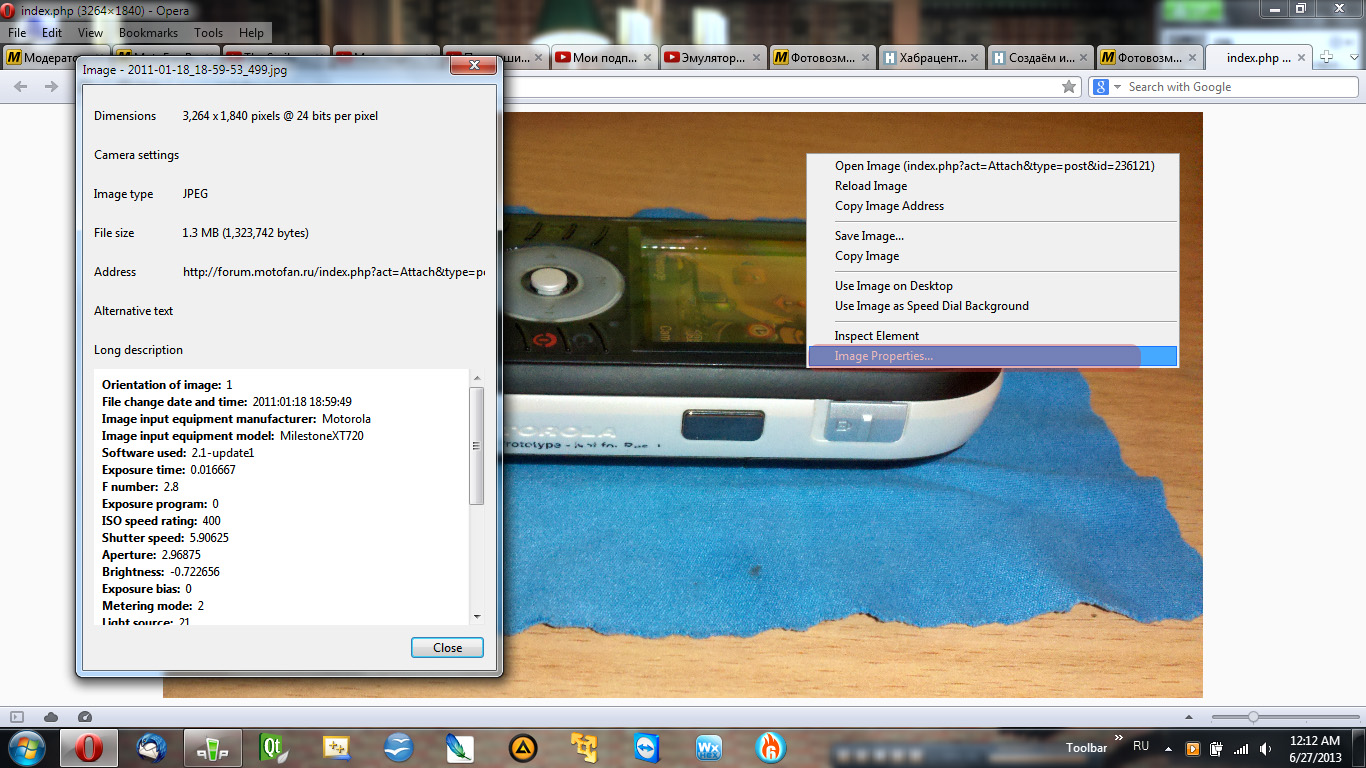Close the 'Создаём и...' tab
This screenshot has height=768, width=1366.
point(1084,58)
